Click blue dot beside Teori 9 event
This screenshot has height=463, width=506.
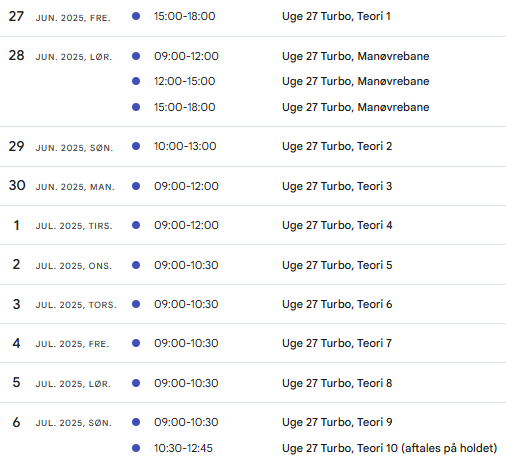[136, 422]
